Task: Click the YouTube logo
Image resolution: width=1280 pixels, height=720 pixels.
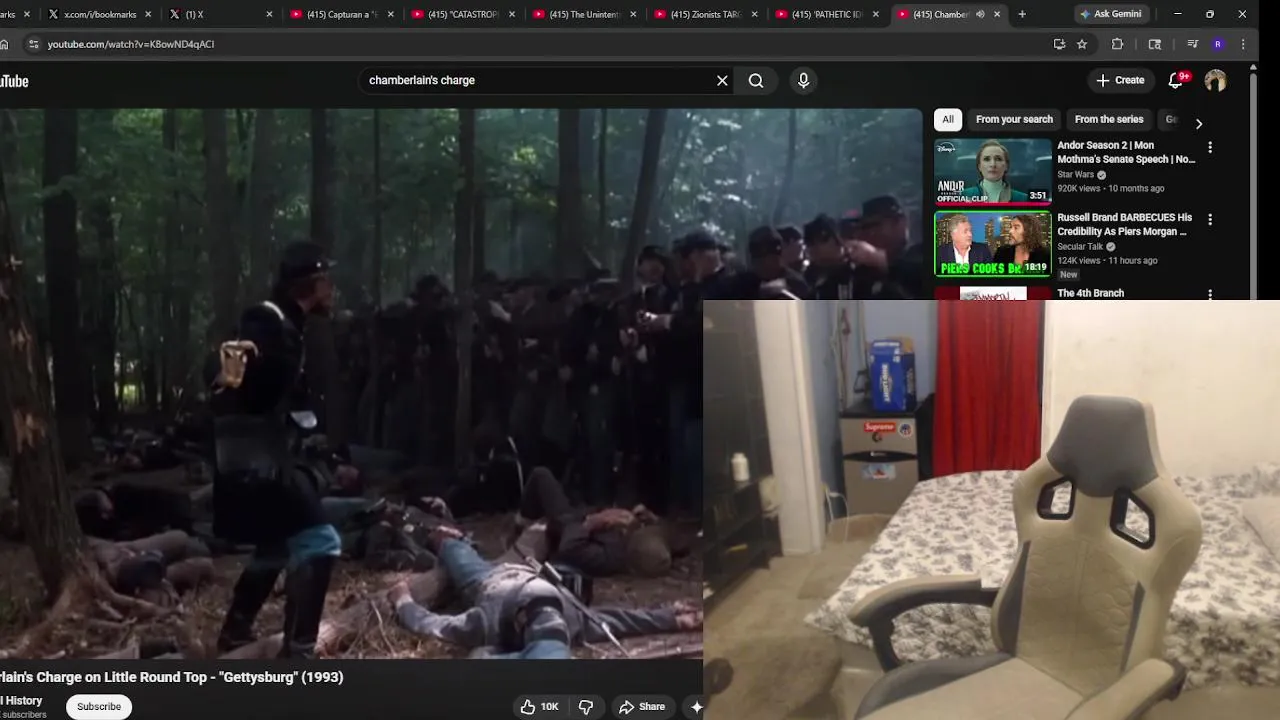Action: click(x=14, y=81)
